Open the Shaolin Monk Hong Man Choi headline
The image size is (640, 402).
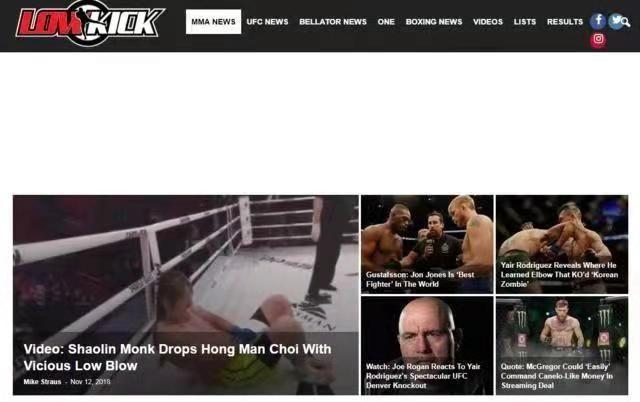pos(178,357)
